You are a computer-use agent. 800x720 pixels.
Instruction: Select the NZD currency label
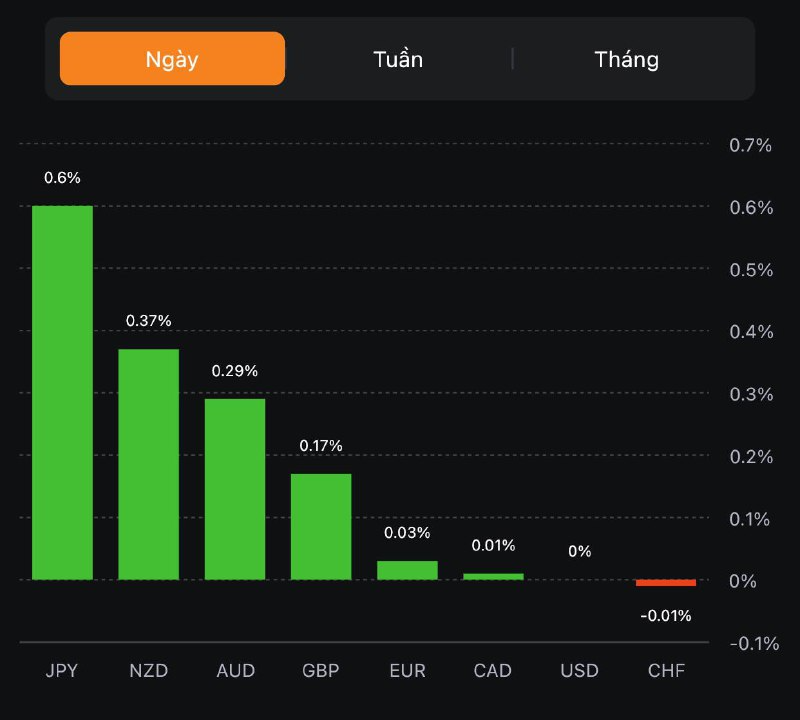[x=149, y=670]
